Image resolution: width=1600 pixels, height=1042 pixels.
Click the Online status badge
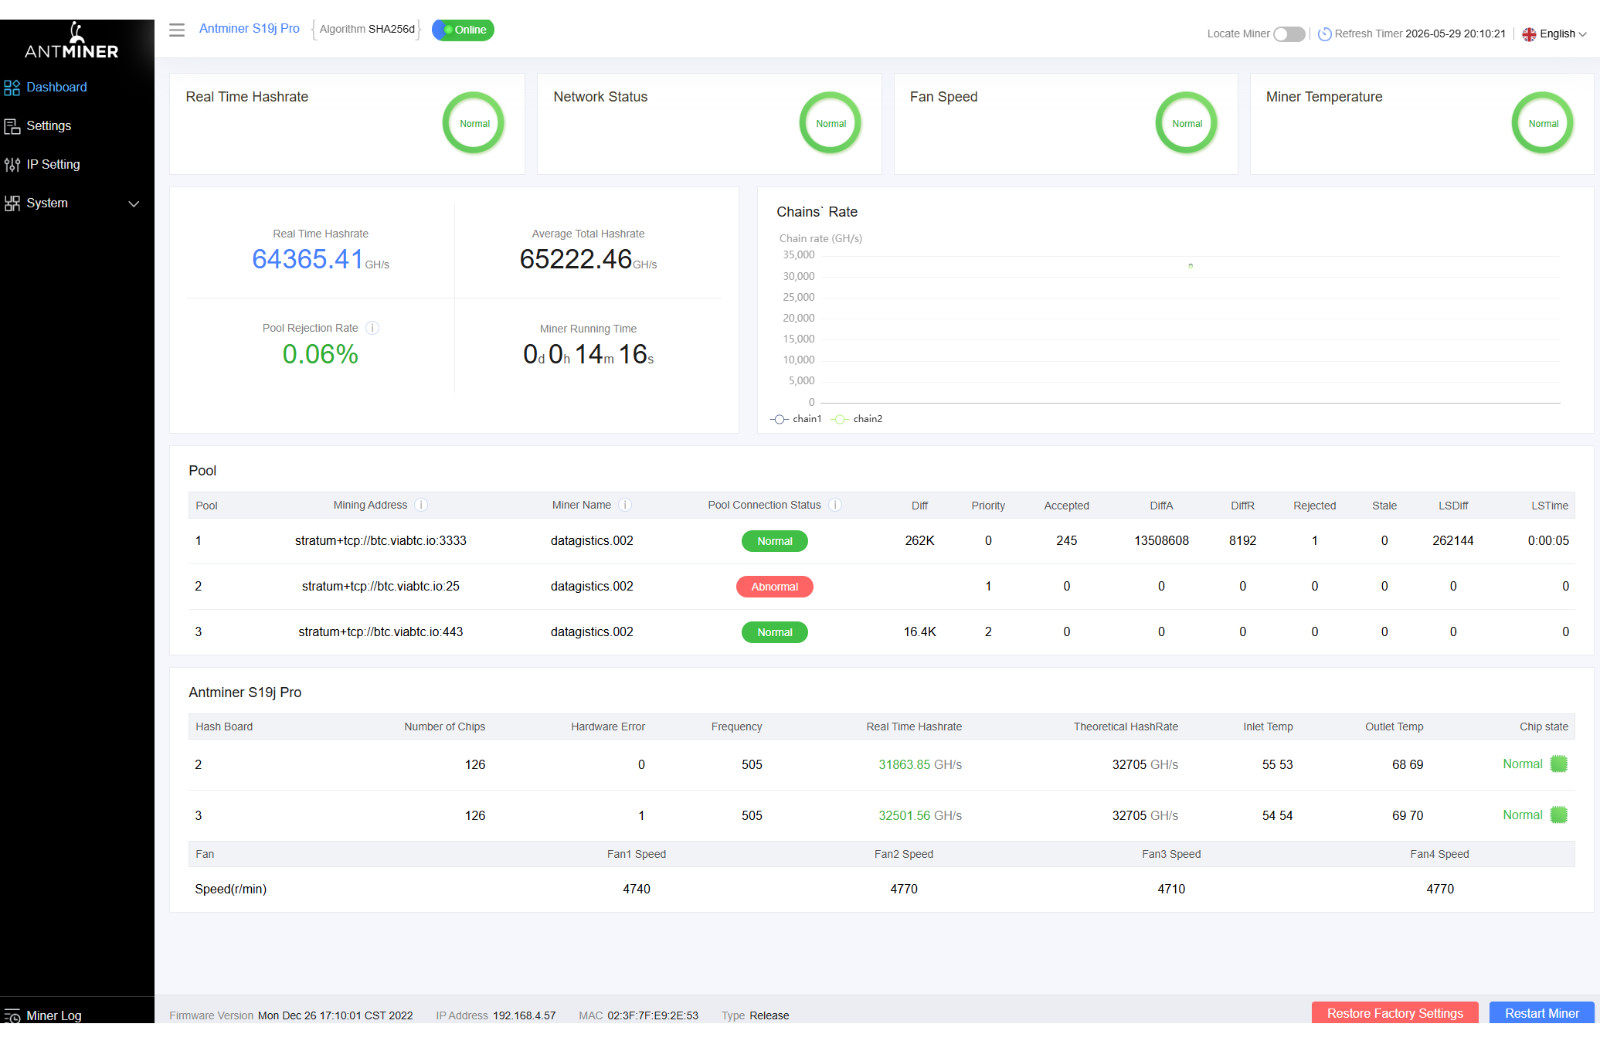coord(463,30)
